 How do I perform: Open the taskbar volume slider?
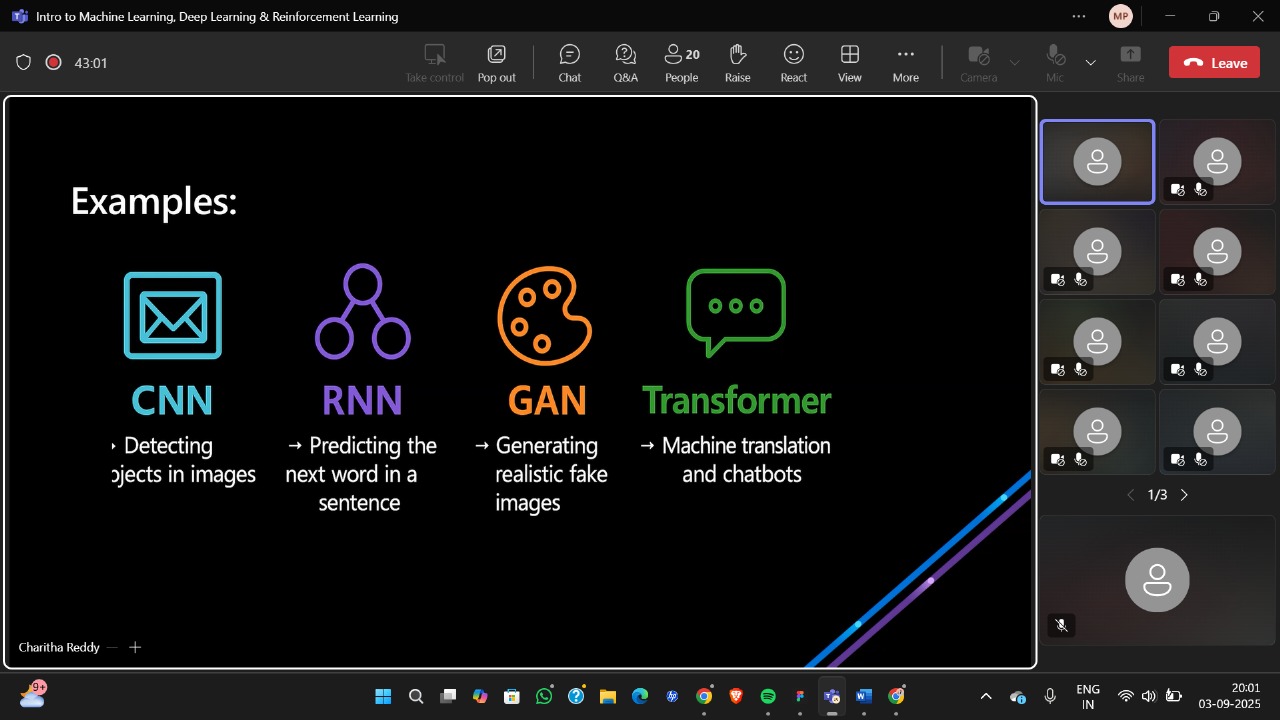(x=1148, y=696)
